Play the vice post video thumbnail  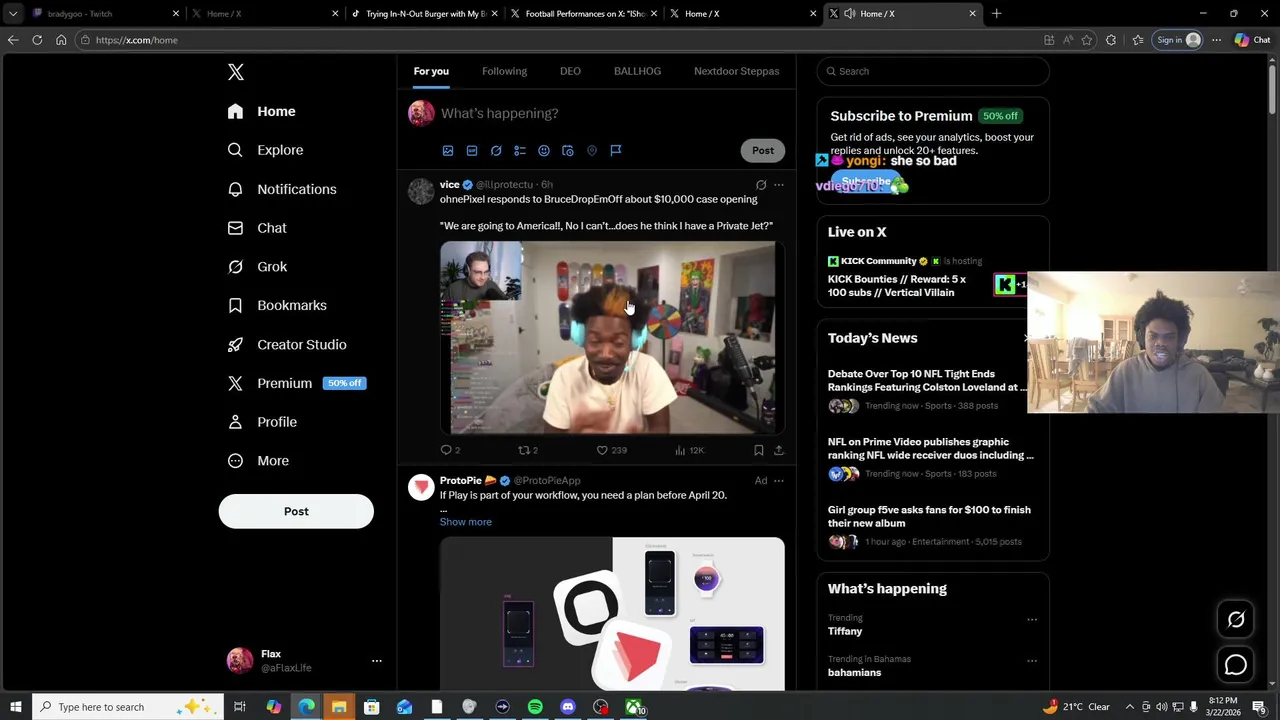(612, 338)
